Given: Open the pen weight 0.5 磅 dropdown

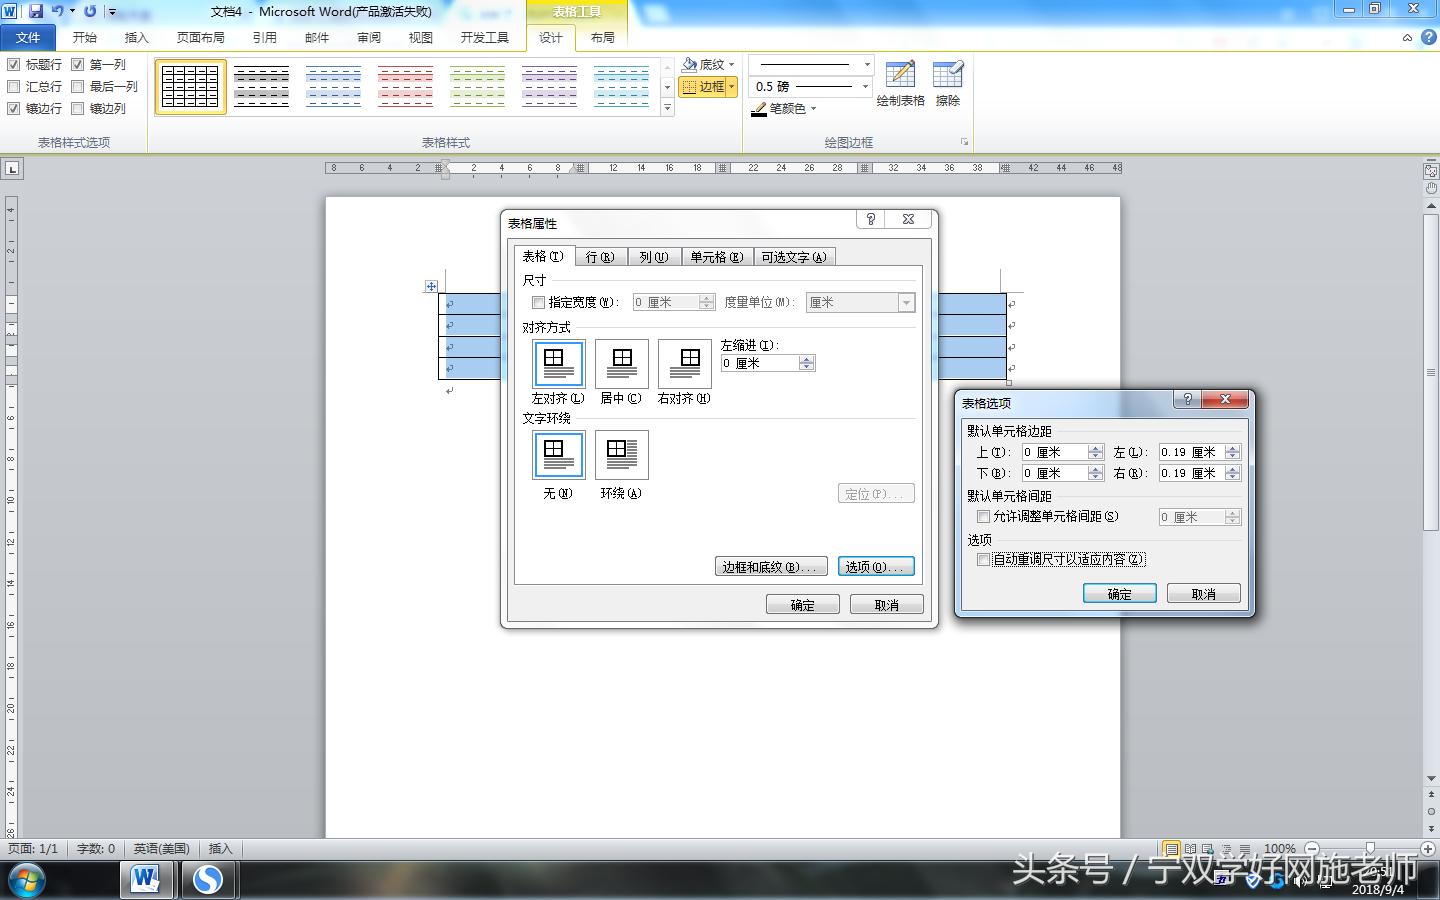Looking at the screenshot, I should coord(865,87).
